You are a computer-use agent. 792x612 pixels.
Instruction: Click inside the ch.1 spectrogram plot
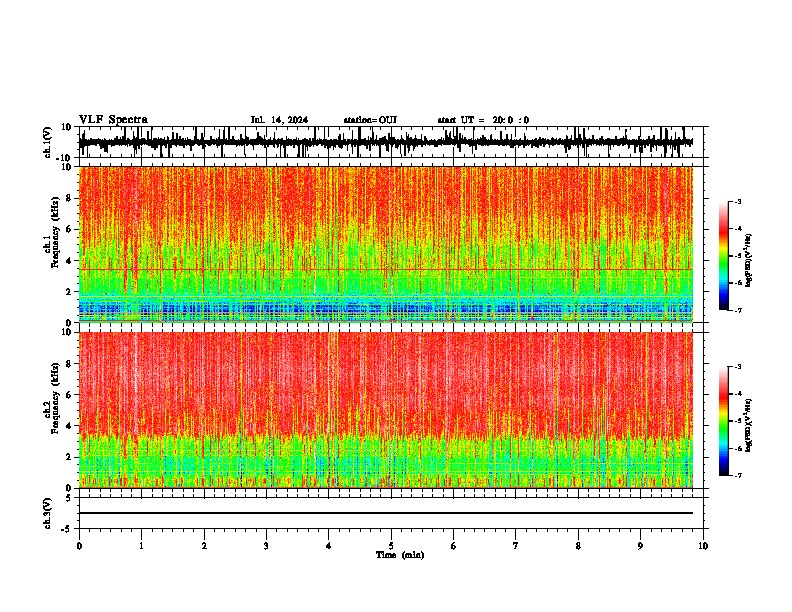(x=386, y=244)
